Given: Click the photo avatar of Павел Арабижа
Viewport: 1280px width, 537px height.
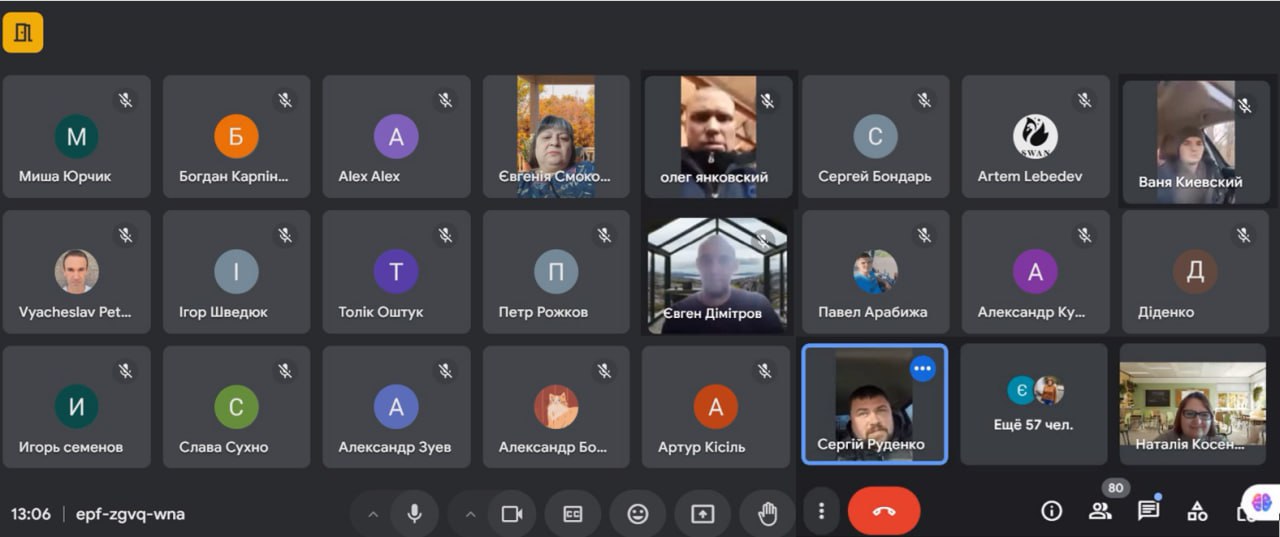Looking at the screenshot, I should 875,272.
